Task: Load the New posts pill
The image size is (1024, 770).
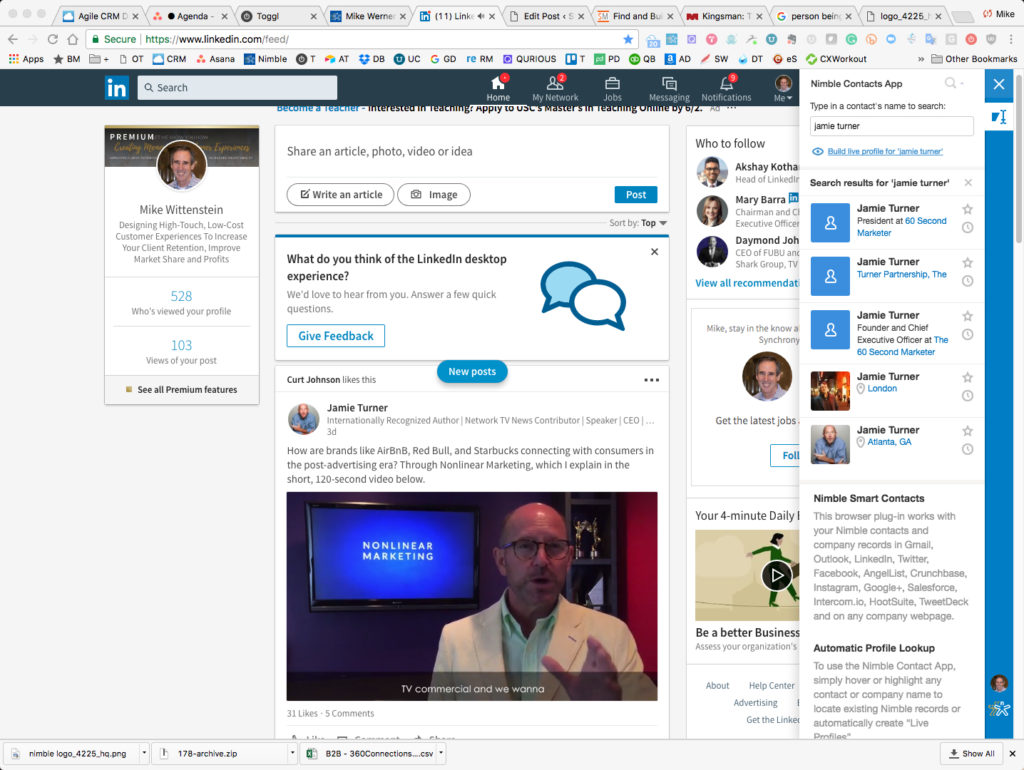Action: [x=472, y=372]
